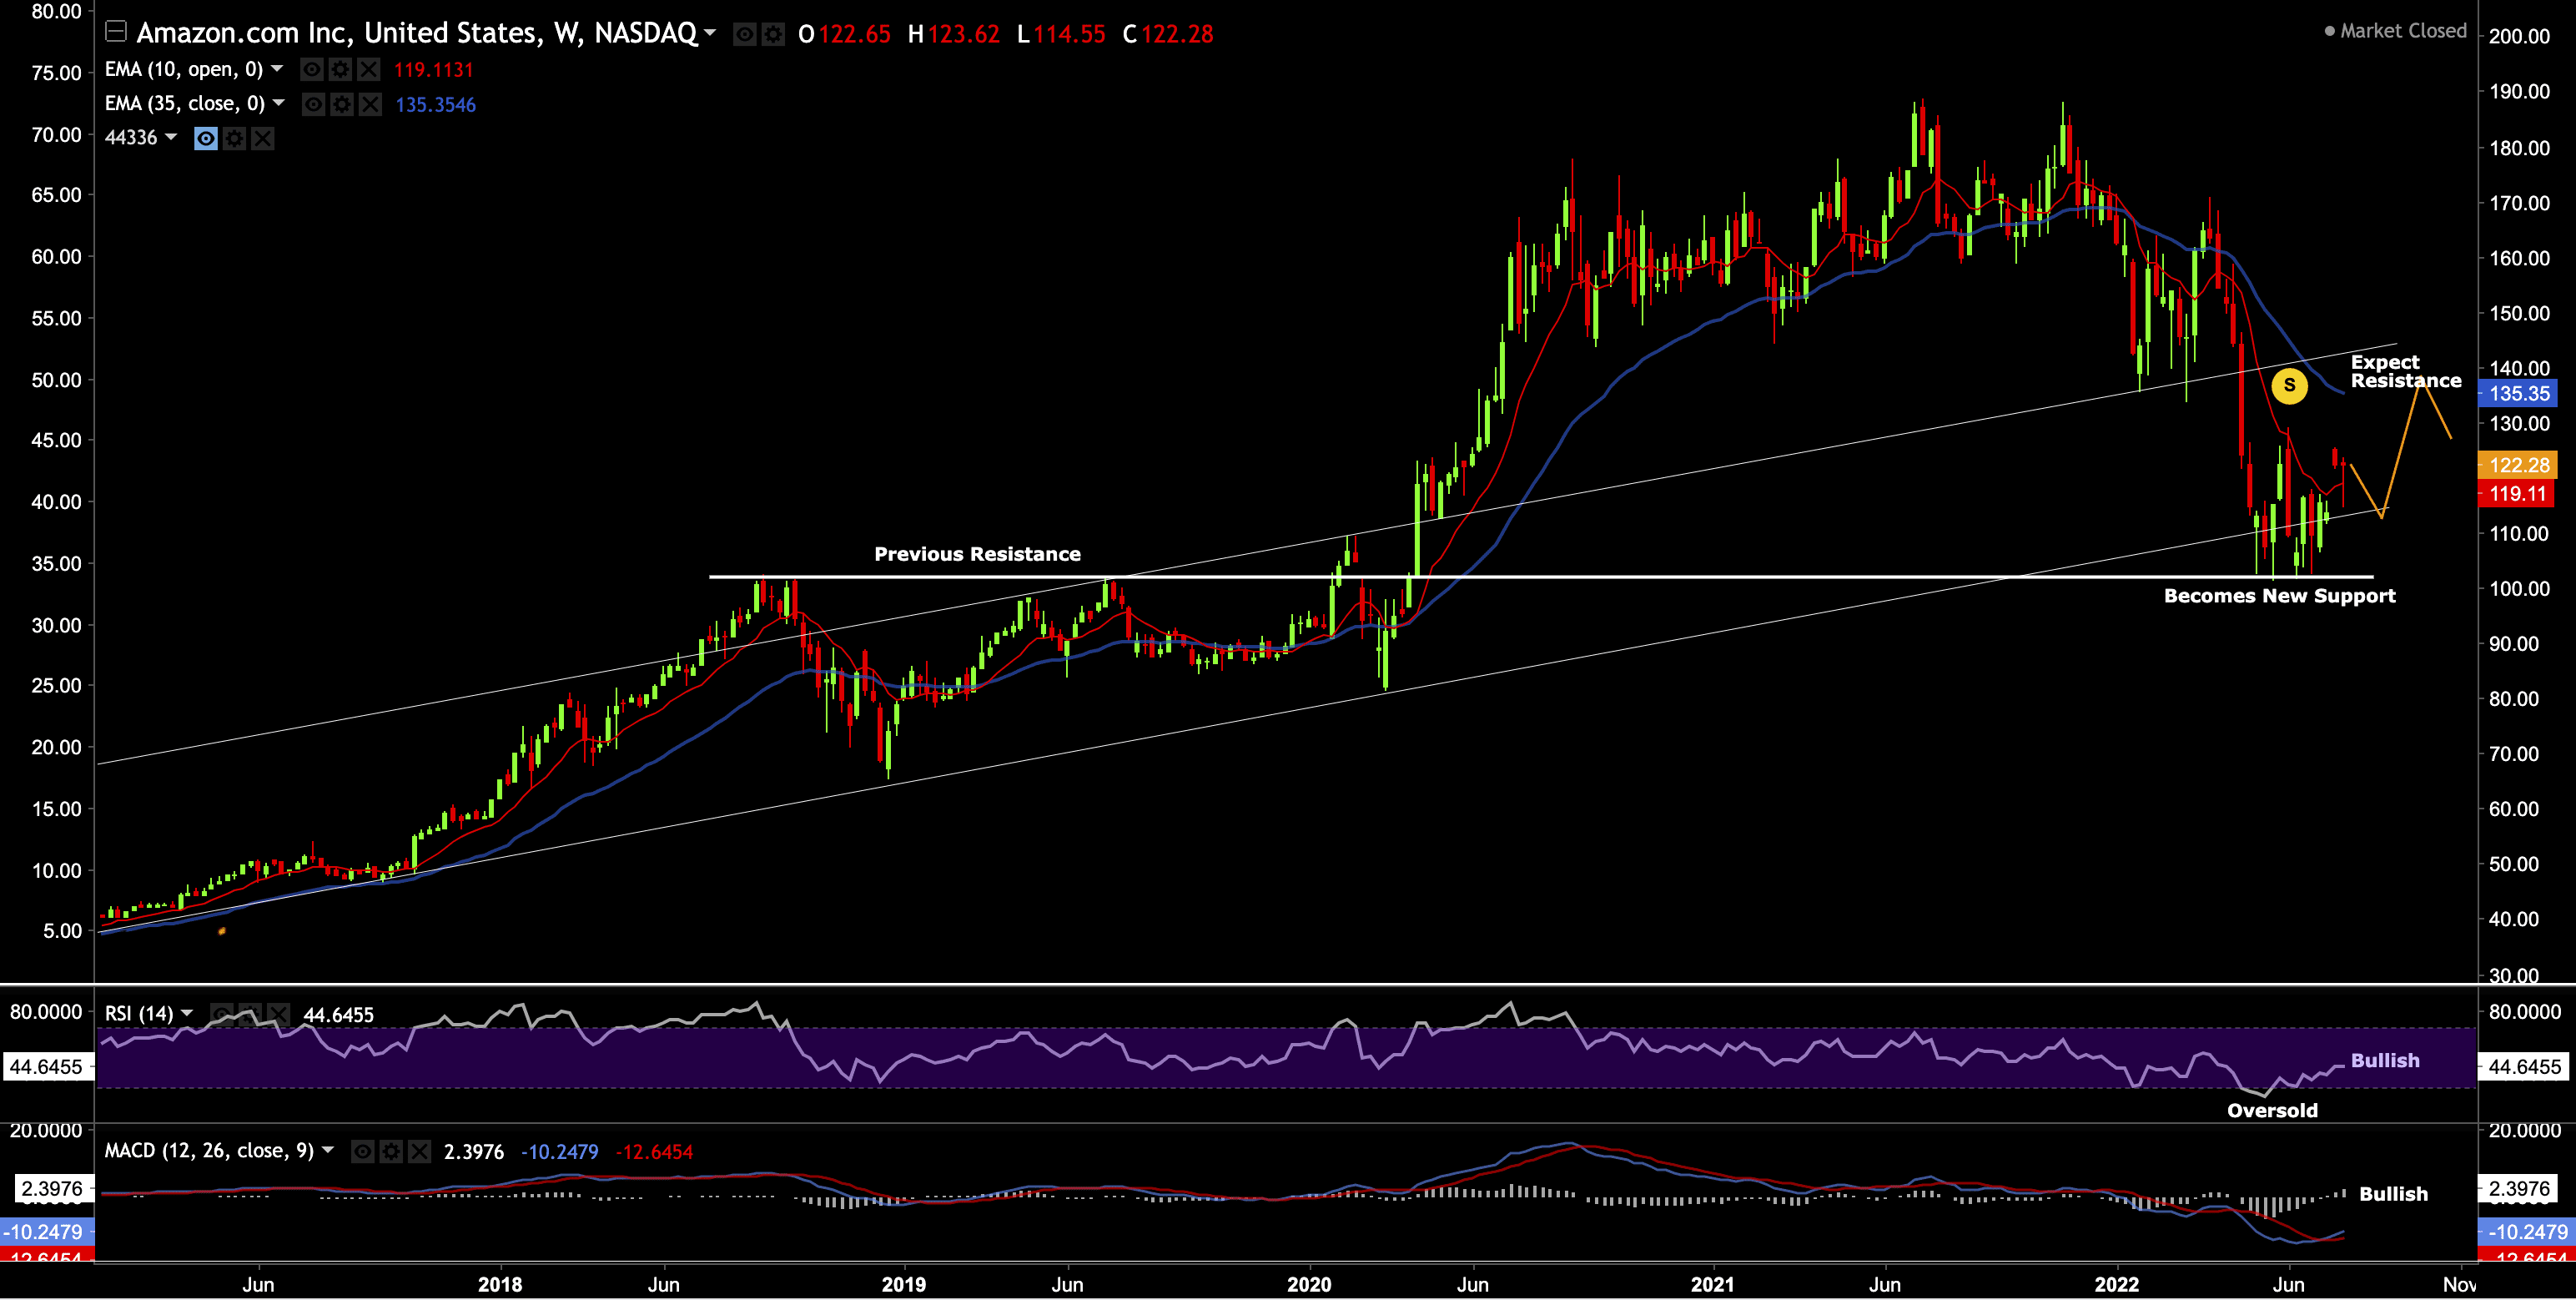Collapse legend with minus box icon
The height and width of the screenshot is (1300, 2576).
coord(116,32)
